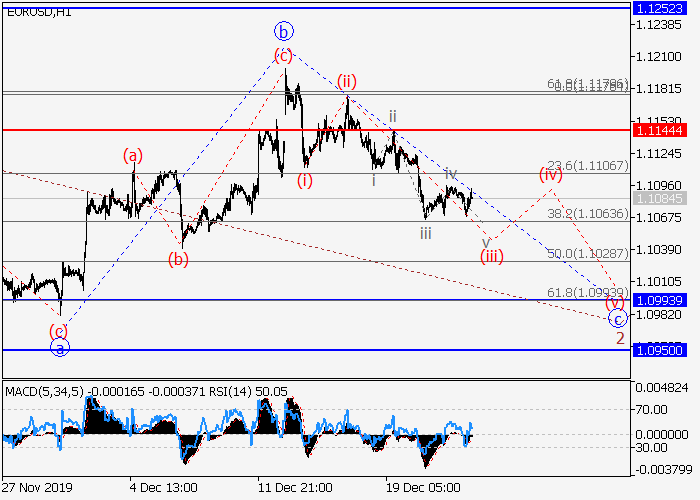The height and width of the screenshot is (500, 700).
Task: Select the circled blue c wave label
Action: click(618, 318)
